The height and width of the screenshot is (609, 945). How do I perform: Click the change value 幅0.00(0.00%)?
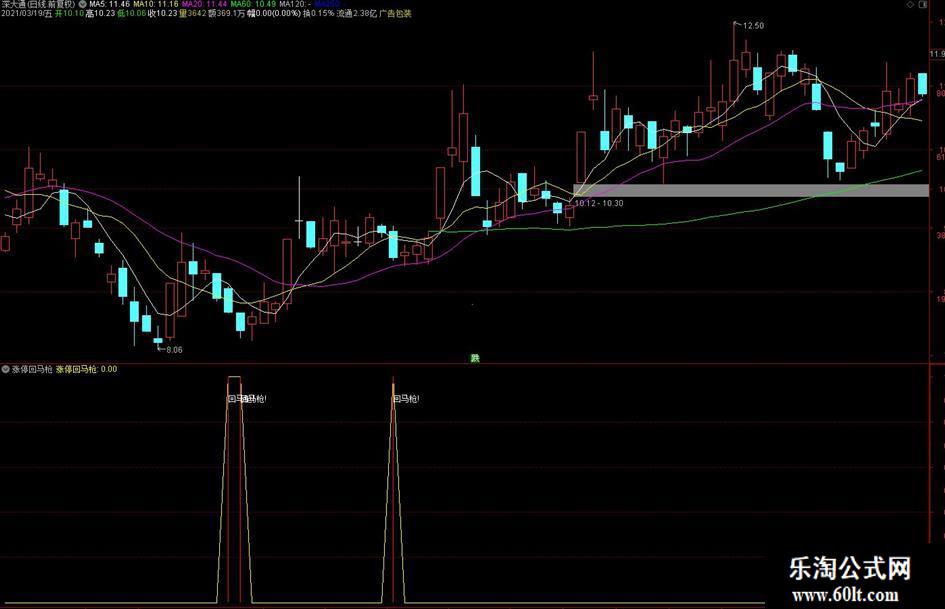(274, 13)
